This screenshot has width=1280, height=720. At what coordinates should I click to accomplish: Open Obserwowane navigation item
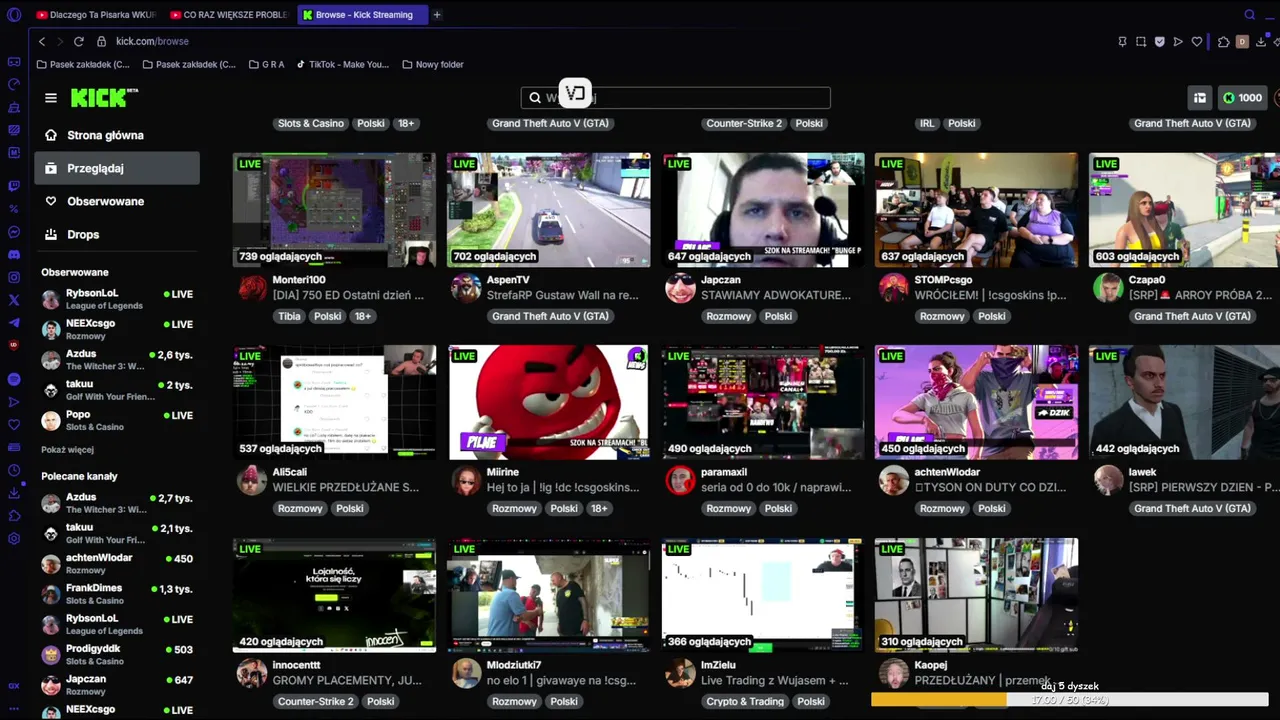(117, 201)
